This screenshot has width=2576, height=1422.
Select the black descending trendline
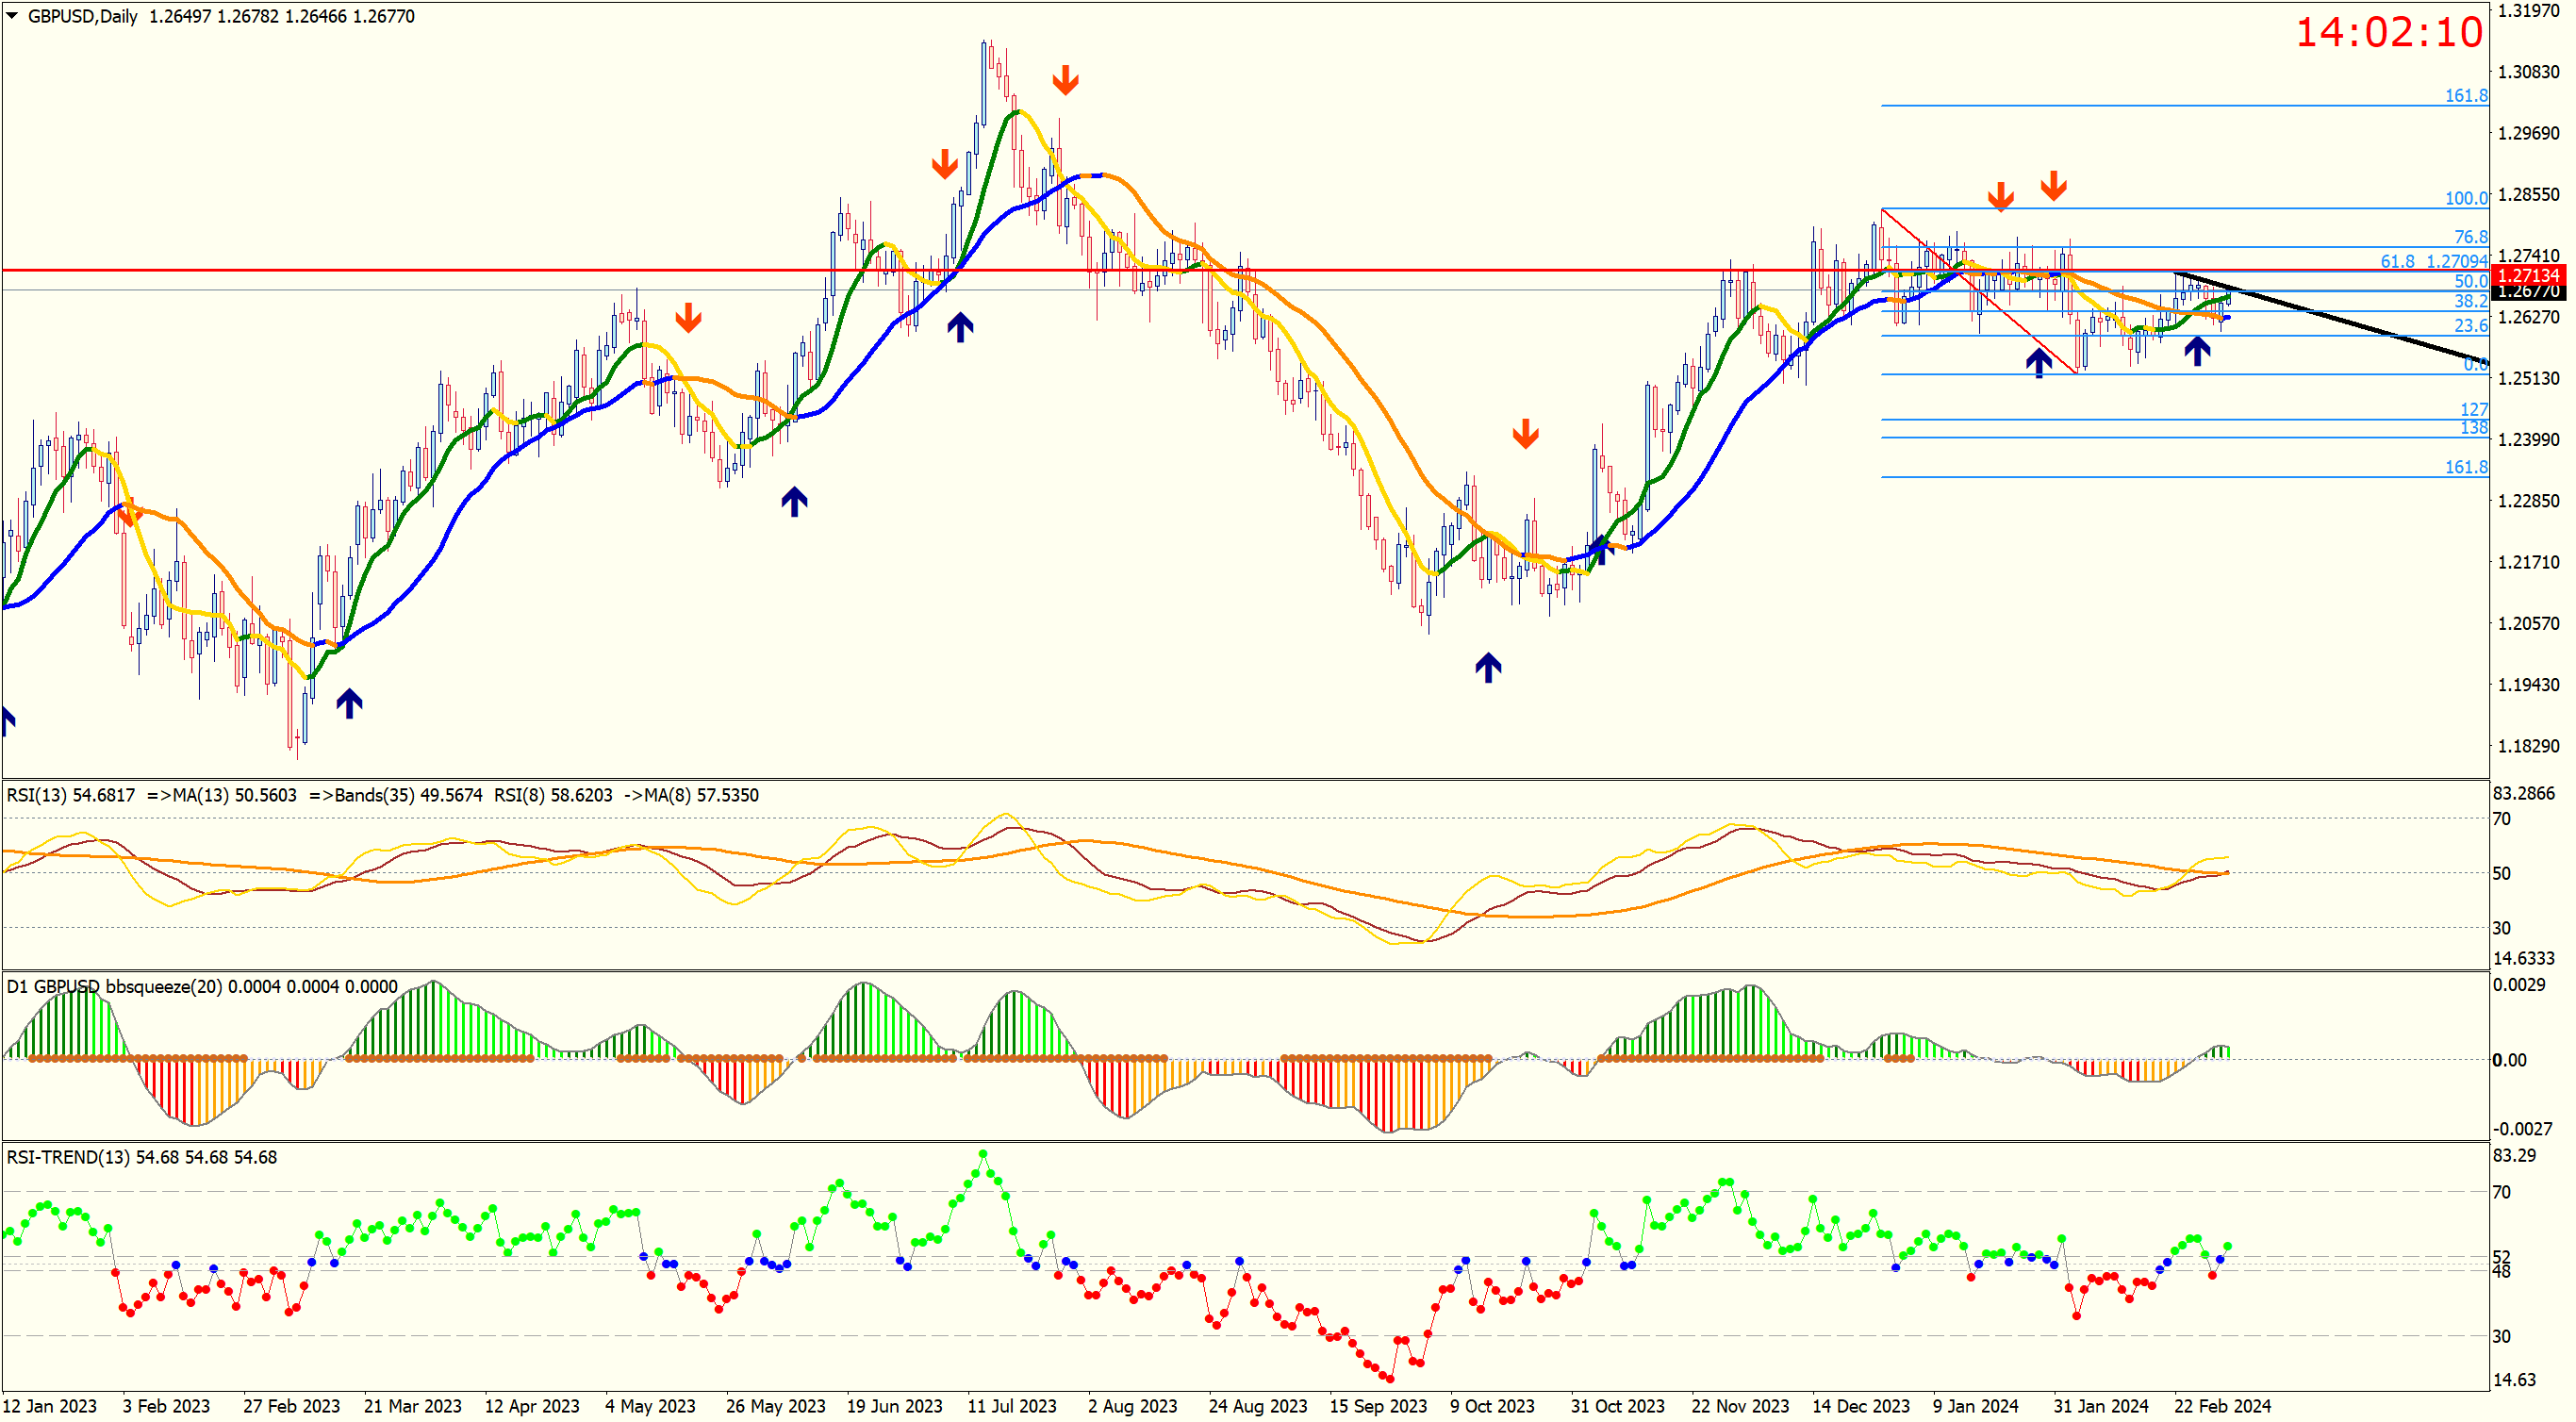click(2380, 331)
